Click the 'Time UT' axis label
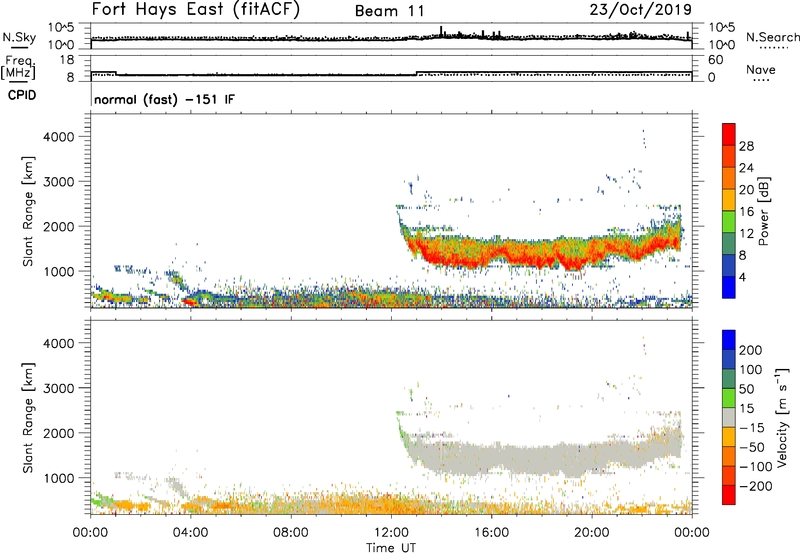800x554 pixels. point(391,548)
